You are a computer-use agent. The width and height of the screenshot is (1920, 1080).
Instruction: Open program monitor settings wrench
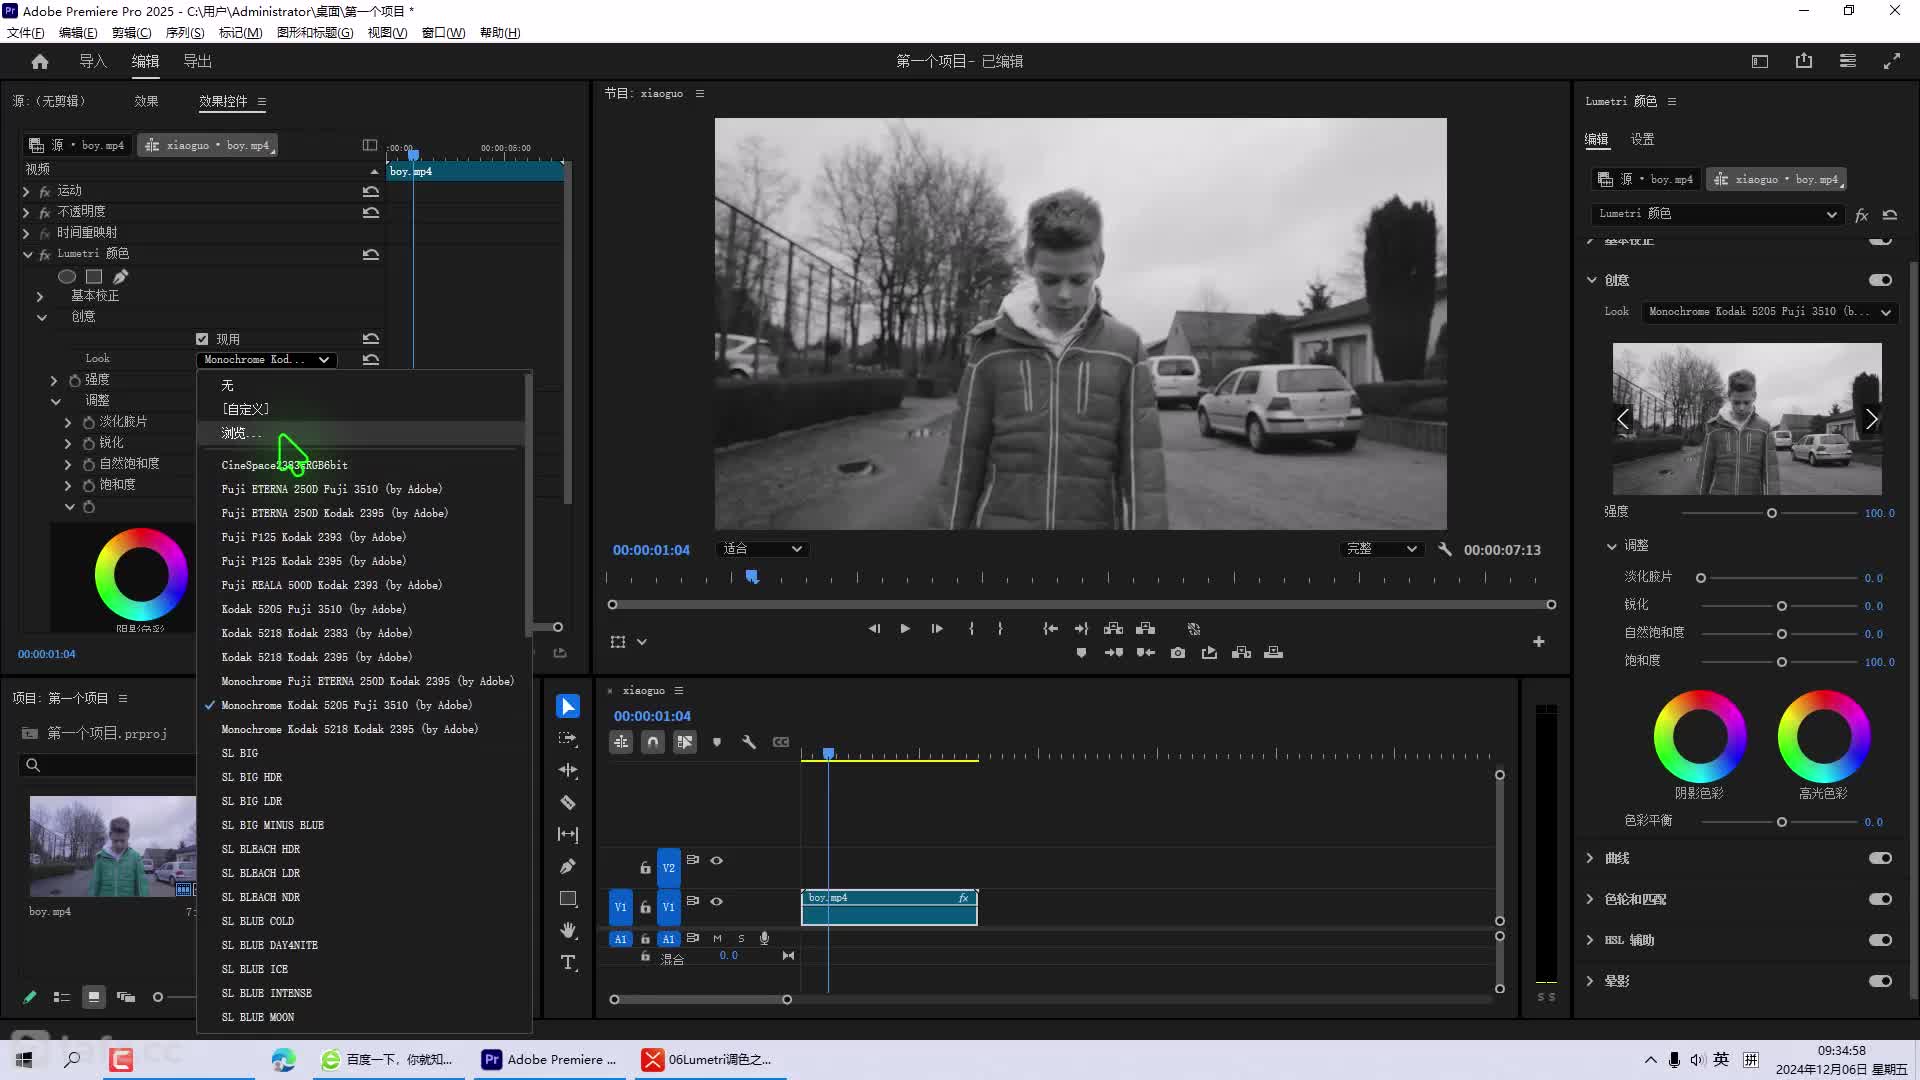click(x=1445, y=549)
